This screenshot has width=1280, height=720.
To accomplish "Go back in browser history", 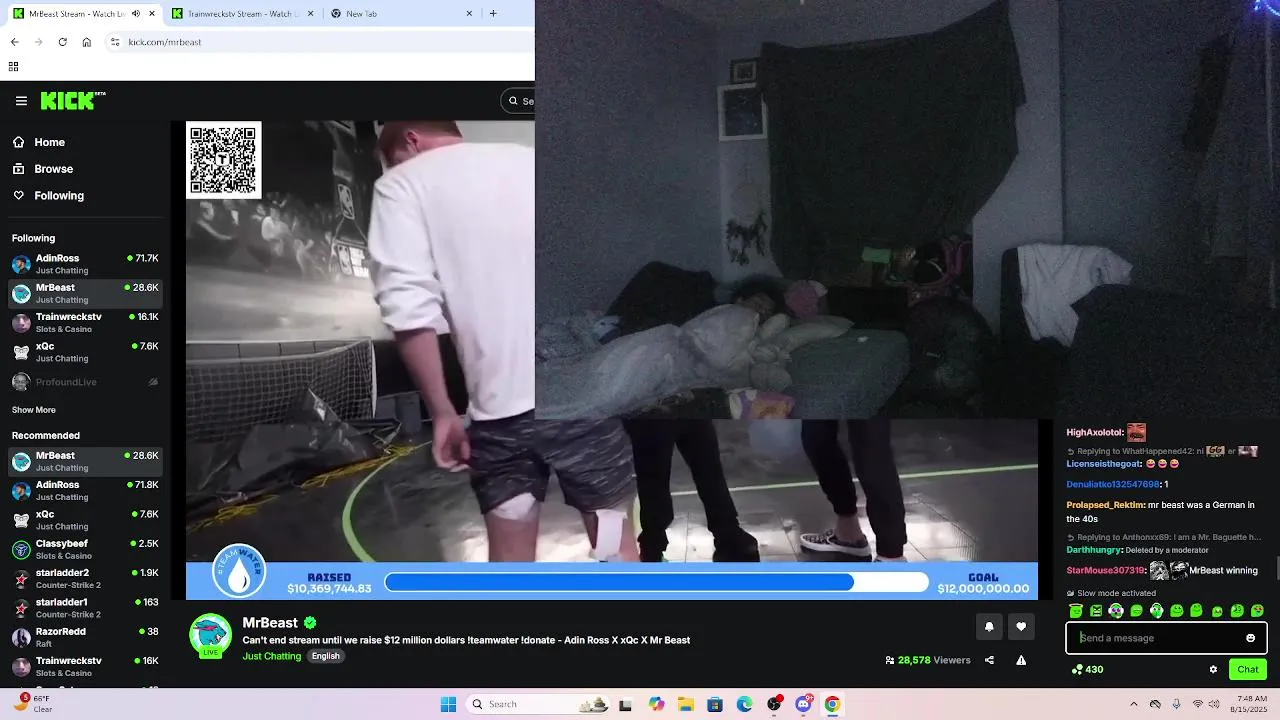I will [x=14, y=42].
